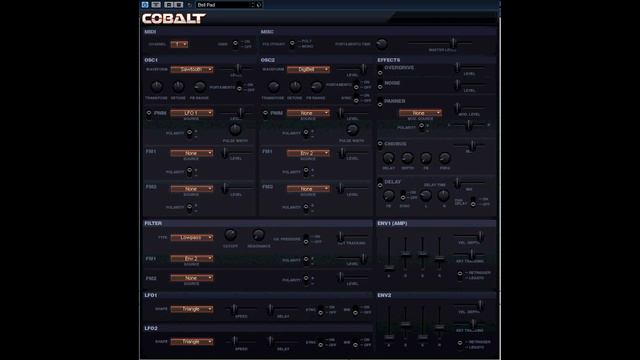Click the Overdrive Level slider
Screen dimensions: 640x360
tap(469, 67)
